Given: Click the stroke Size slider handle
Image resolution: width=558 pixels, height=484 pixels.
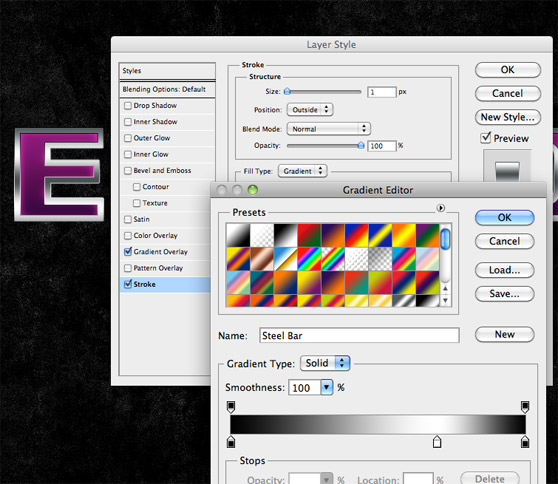Looking at the screenshot, I should point(288,92).
